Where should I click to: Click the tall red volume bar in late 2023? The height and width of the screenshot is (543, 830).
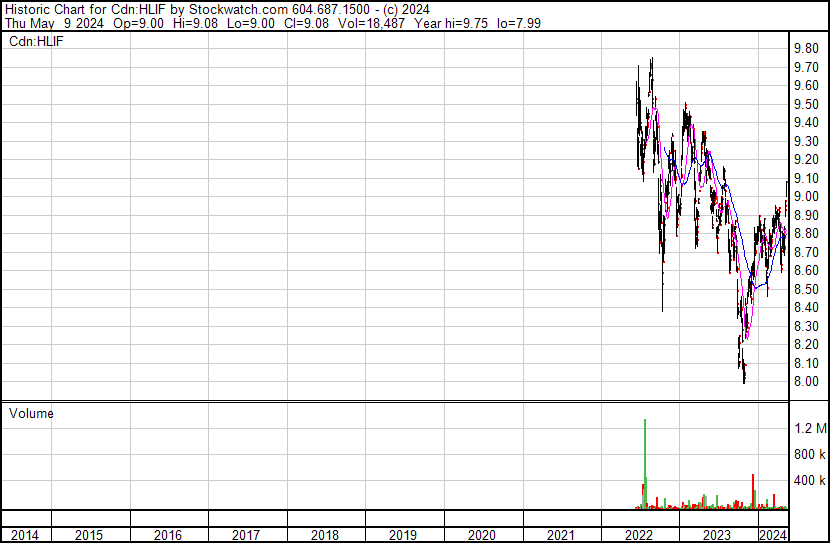(753, 492)
